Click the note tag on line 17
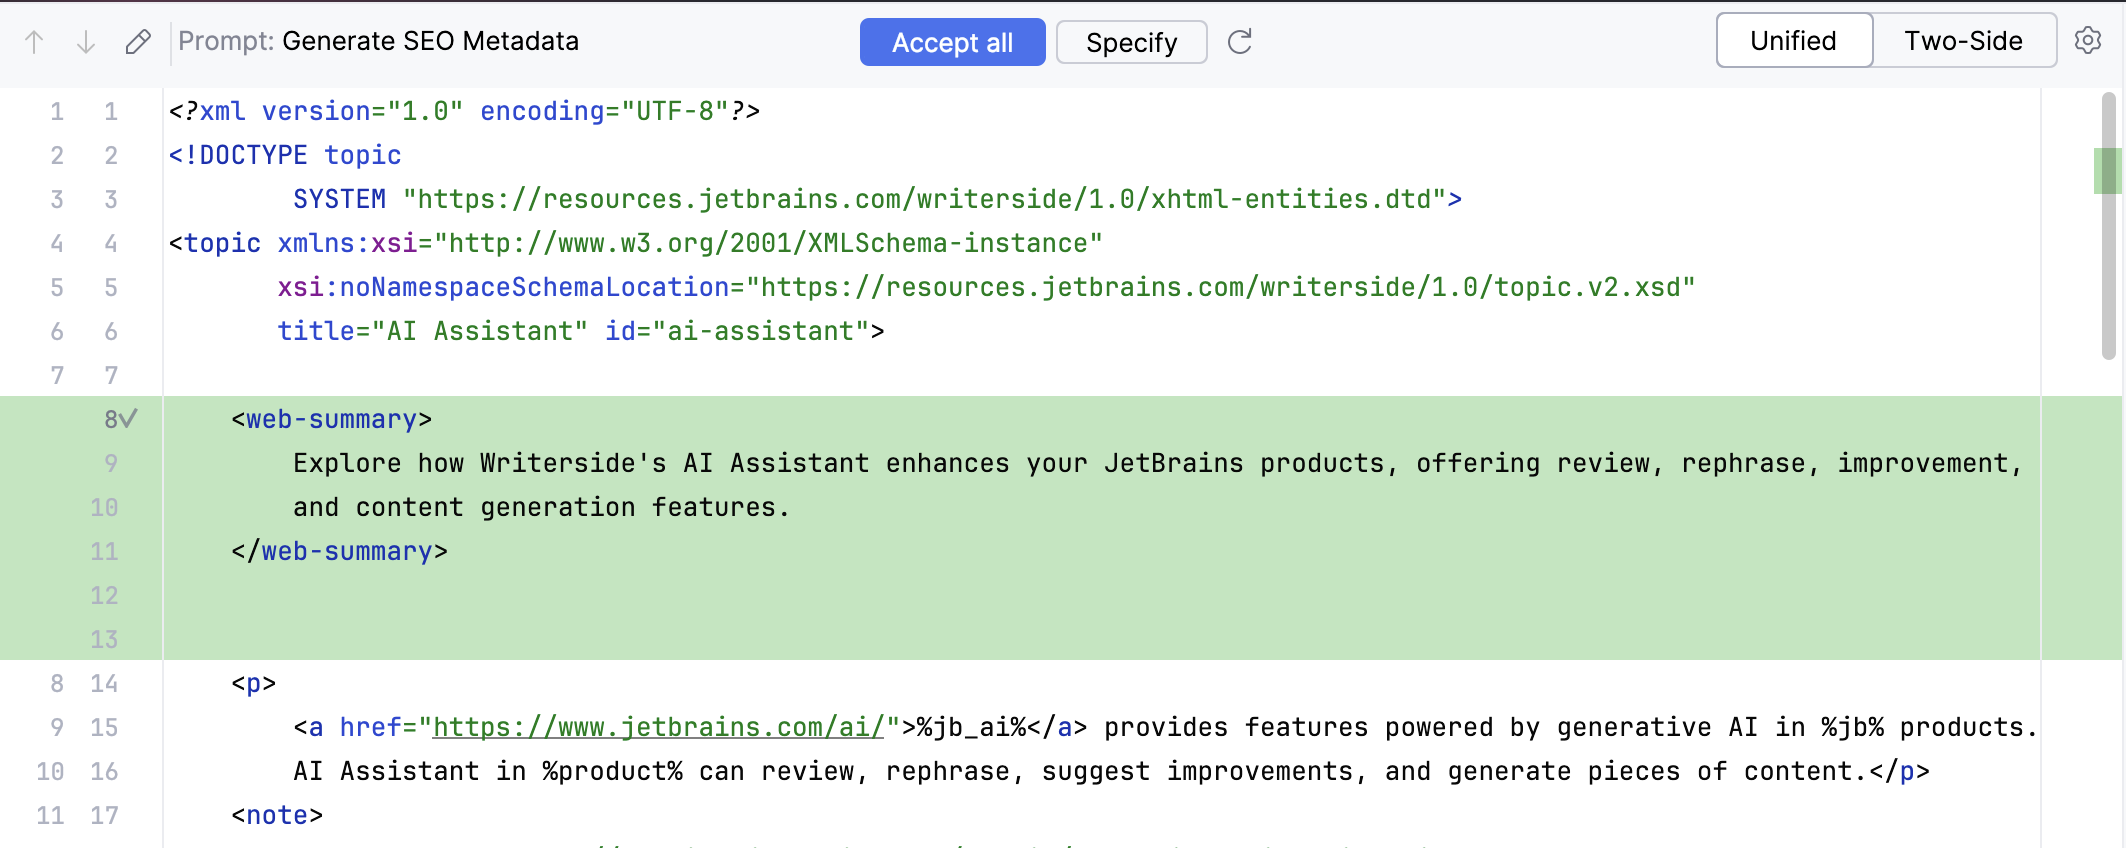The height and width of the screenshot is (848, 2126). pyautogui.click(x=277, y=815)
